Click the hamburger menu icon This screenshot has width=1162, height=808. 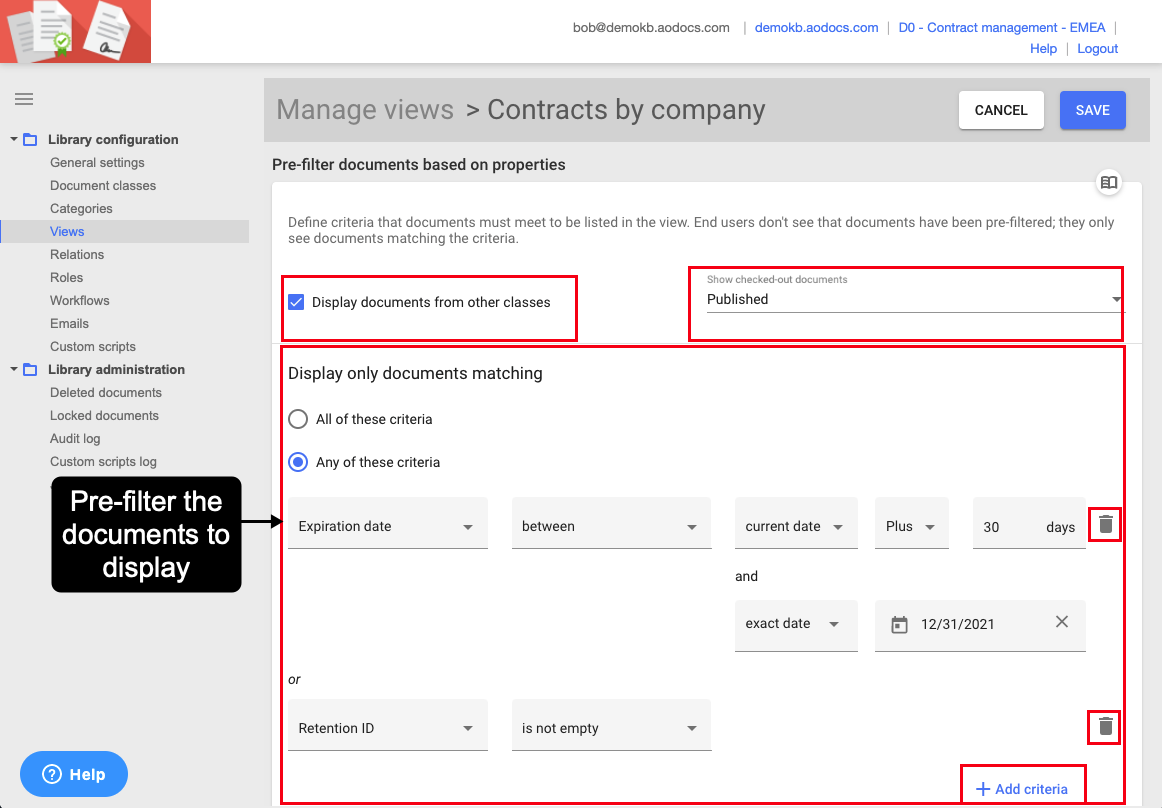[24, 99]
